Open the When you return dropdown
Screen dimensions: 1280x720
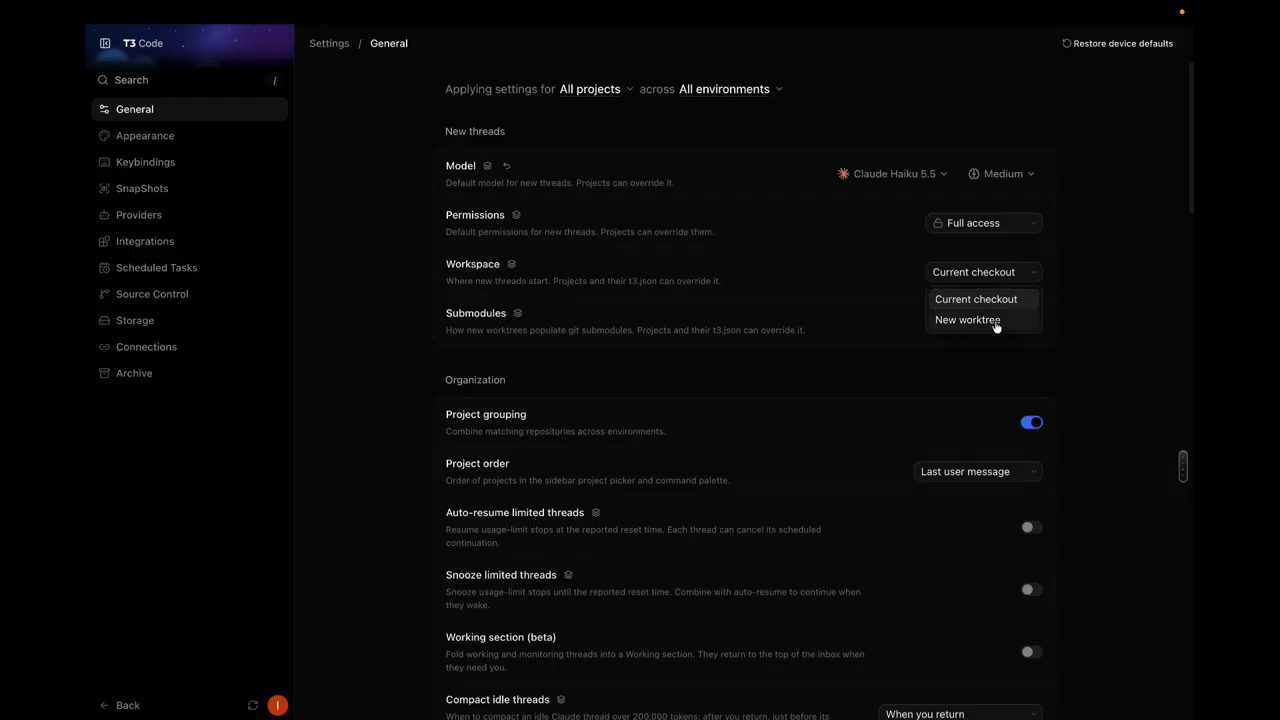pyautogui.click(x=961, y=713)
